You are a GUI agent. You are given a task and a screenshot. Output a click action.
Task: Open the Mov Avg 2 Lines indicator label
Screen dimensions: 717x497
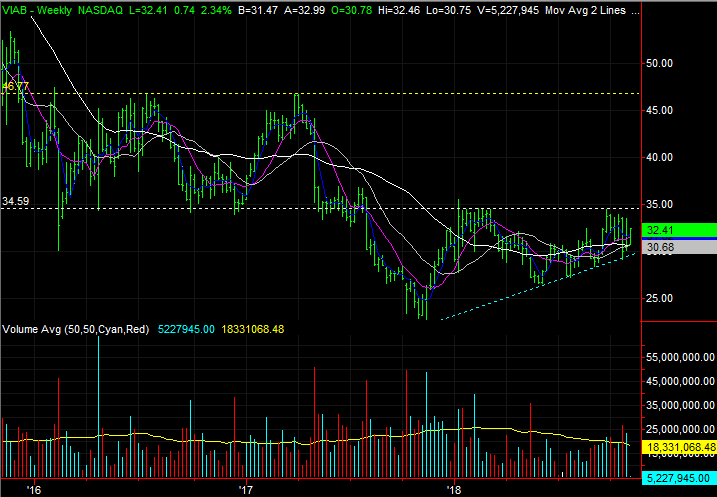tap(585, 10)
